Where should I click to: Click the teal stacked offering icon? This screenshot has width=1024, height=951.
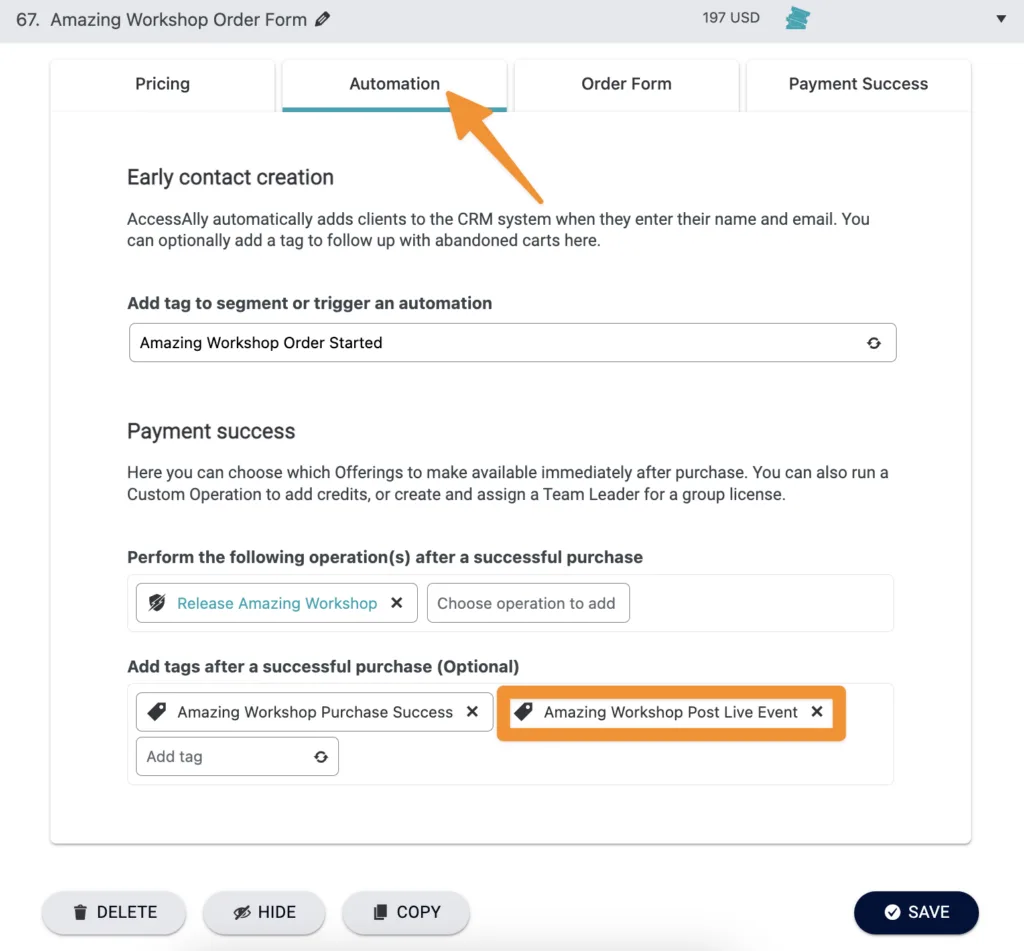(797, 18)
